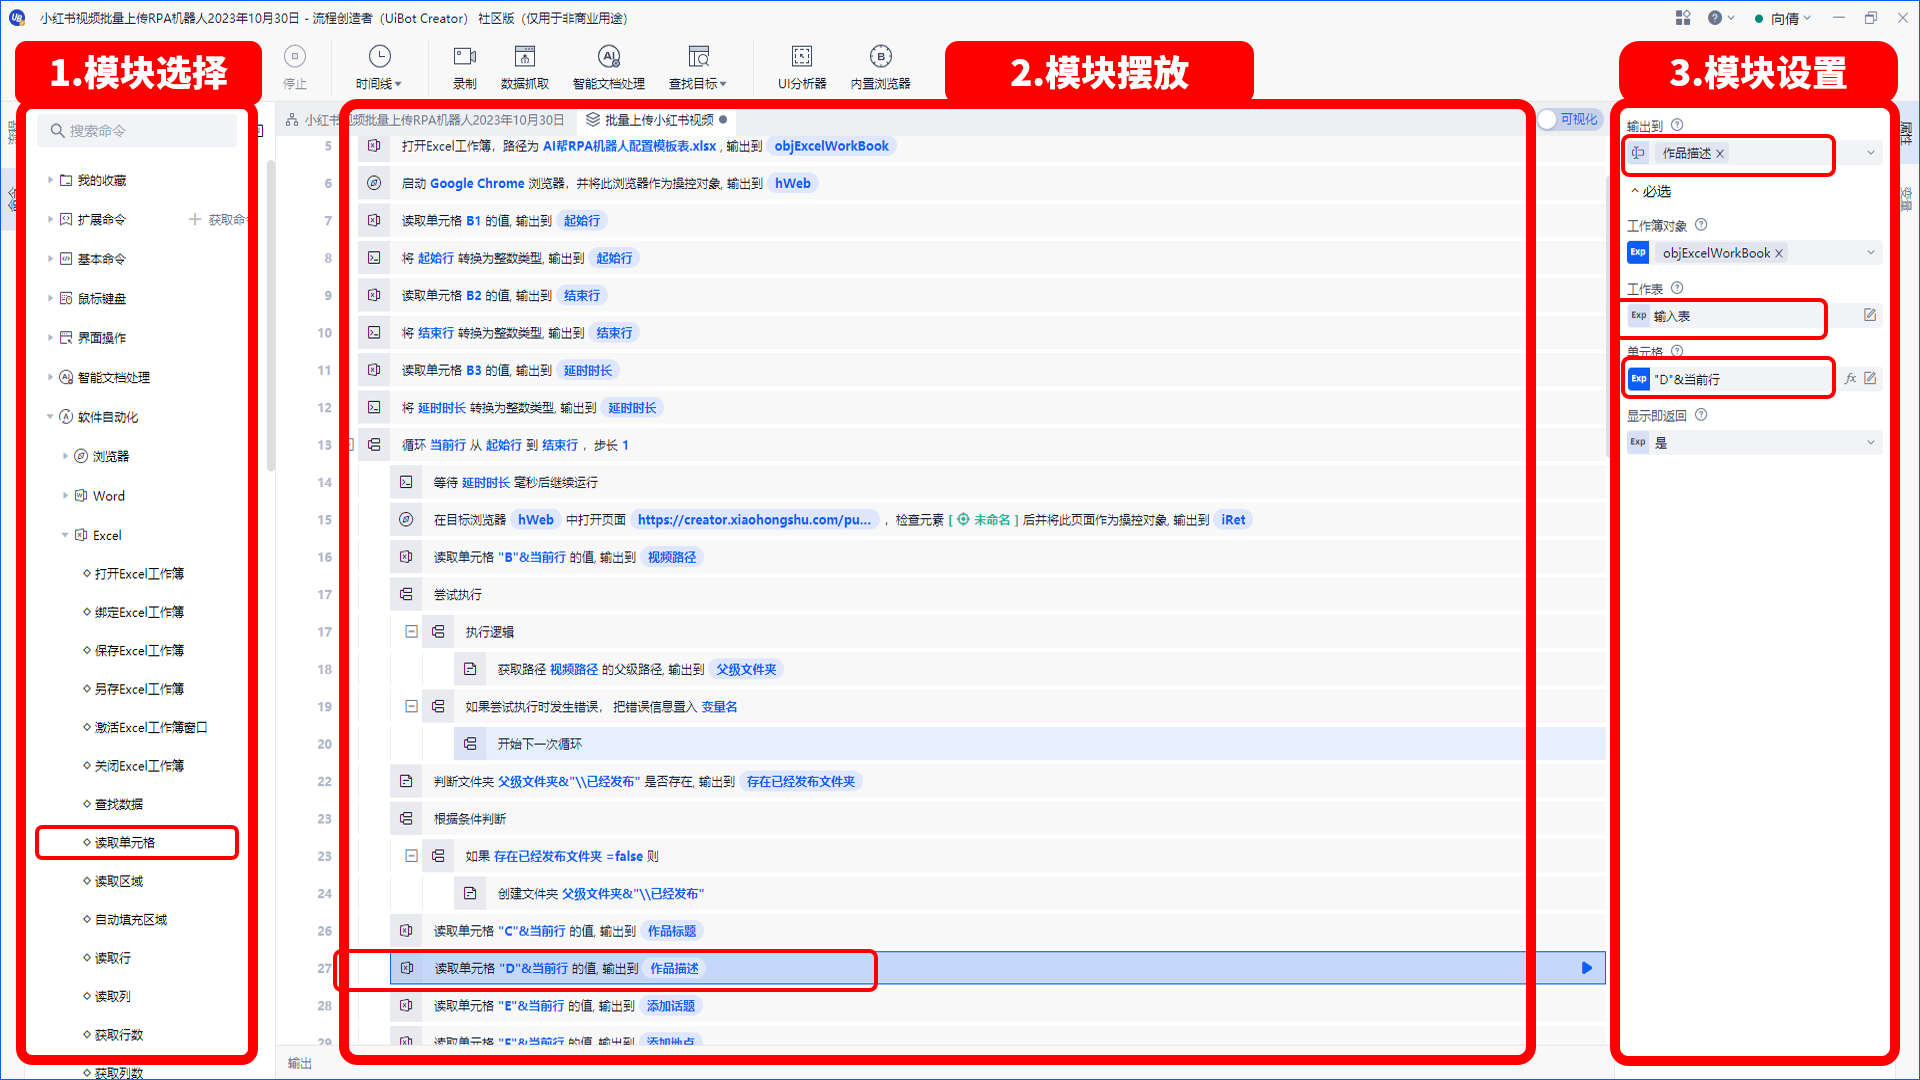Screen dimensions: 1920x1080
Task: Click the edit icon beside 工作表 field
Action: pyautogui.click(x=1870, y=315)
